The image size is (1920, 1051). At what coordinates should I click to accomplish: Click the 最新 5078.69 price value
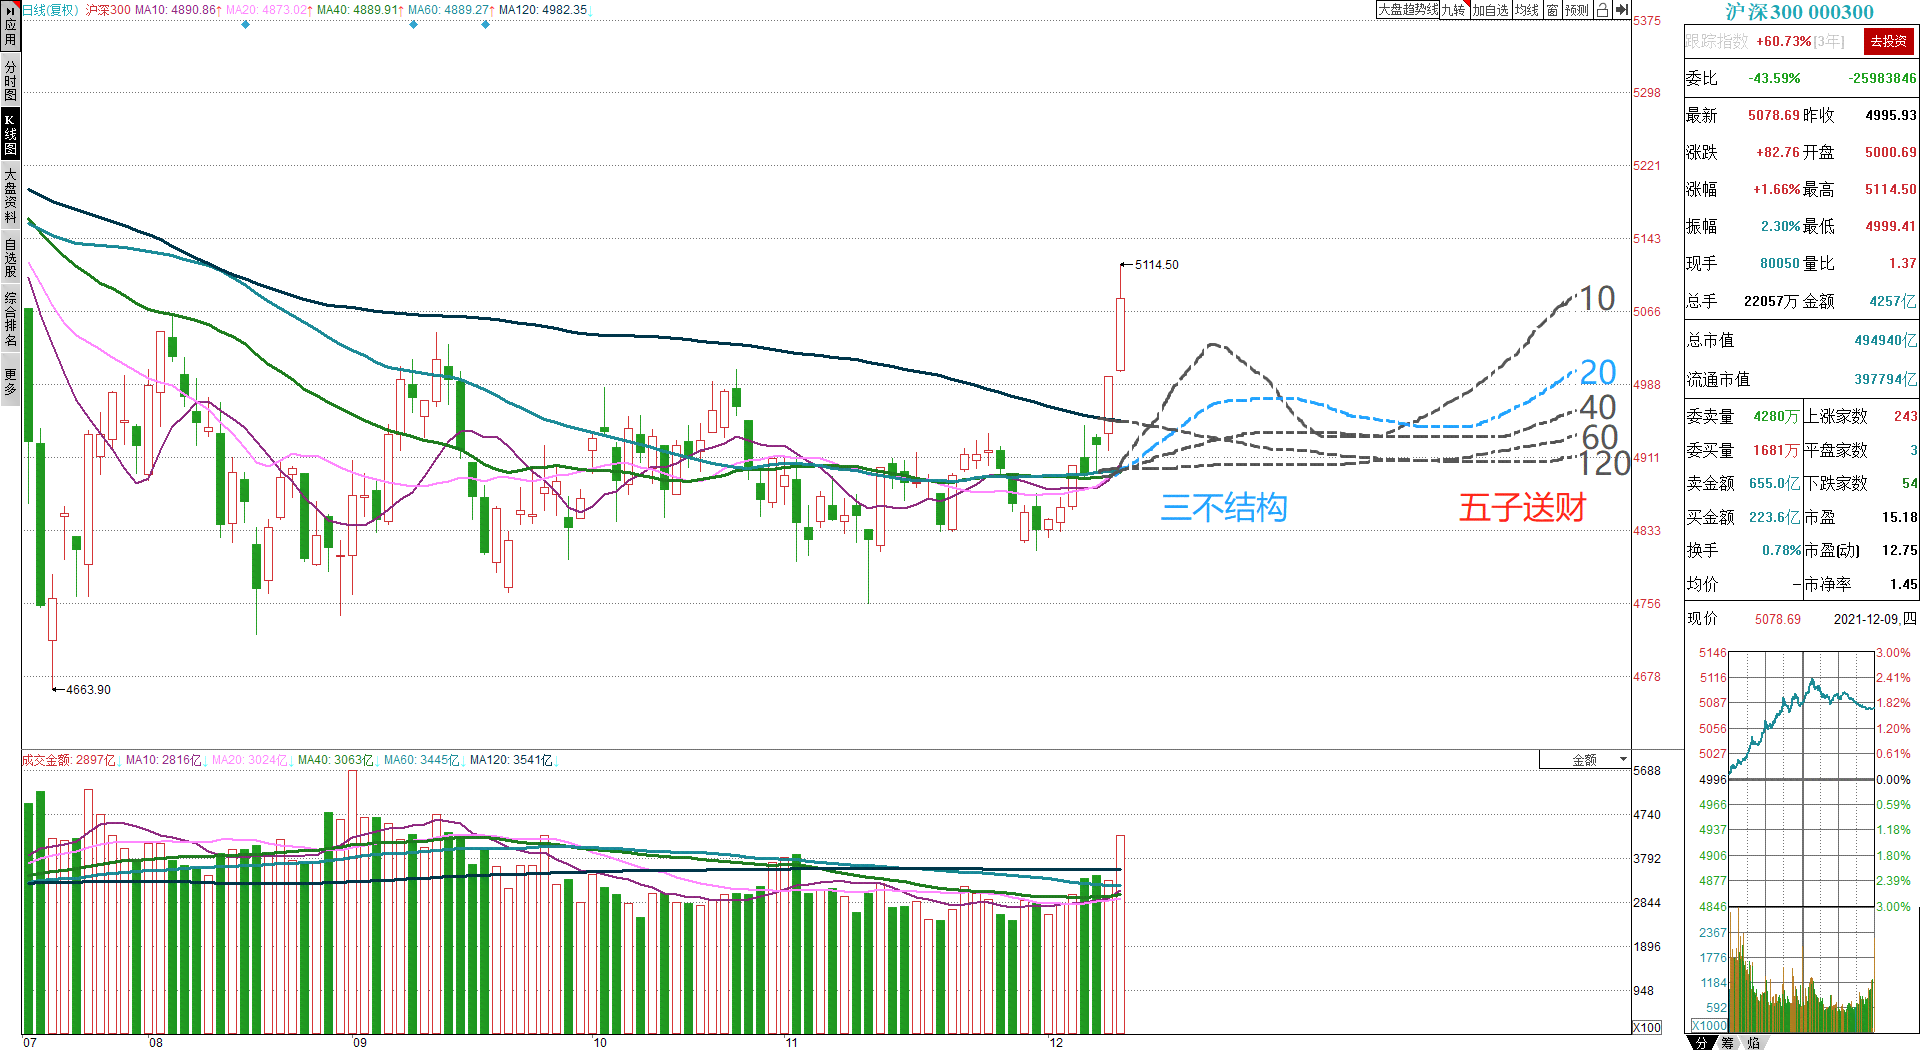coord(1774,115)
